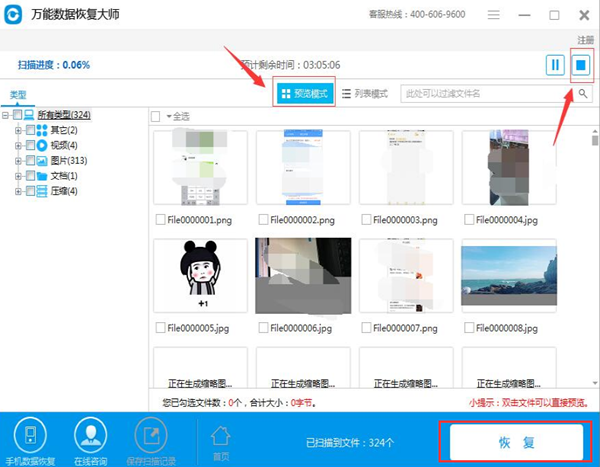Viewport: 600px width, 467px height.
Task: Pause the scan with the pause button
Action: click(x=555, y=65)
